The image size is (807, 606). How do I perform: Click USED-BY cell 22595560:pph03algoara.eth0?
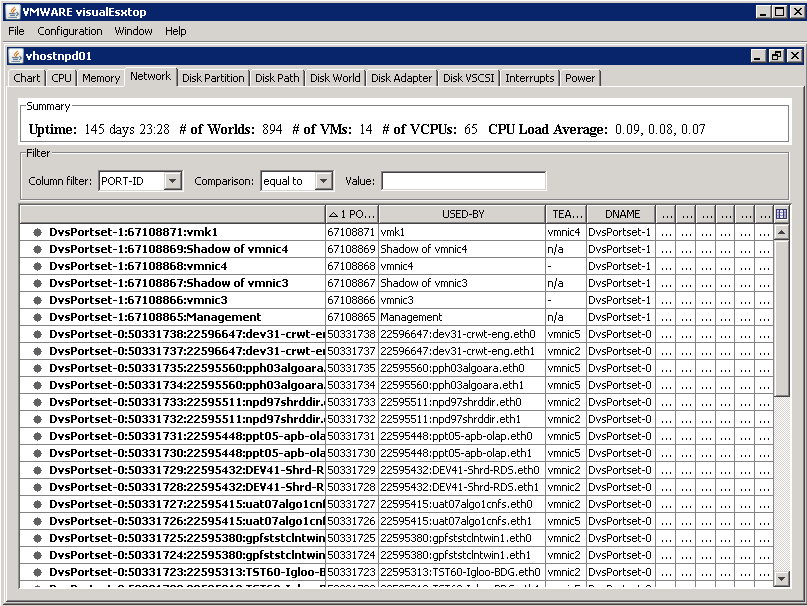pyautogui.click(x=462, y=368)
